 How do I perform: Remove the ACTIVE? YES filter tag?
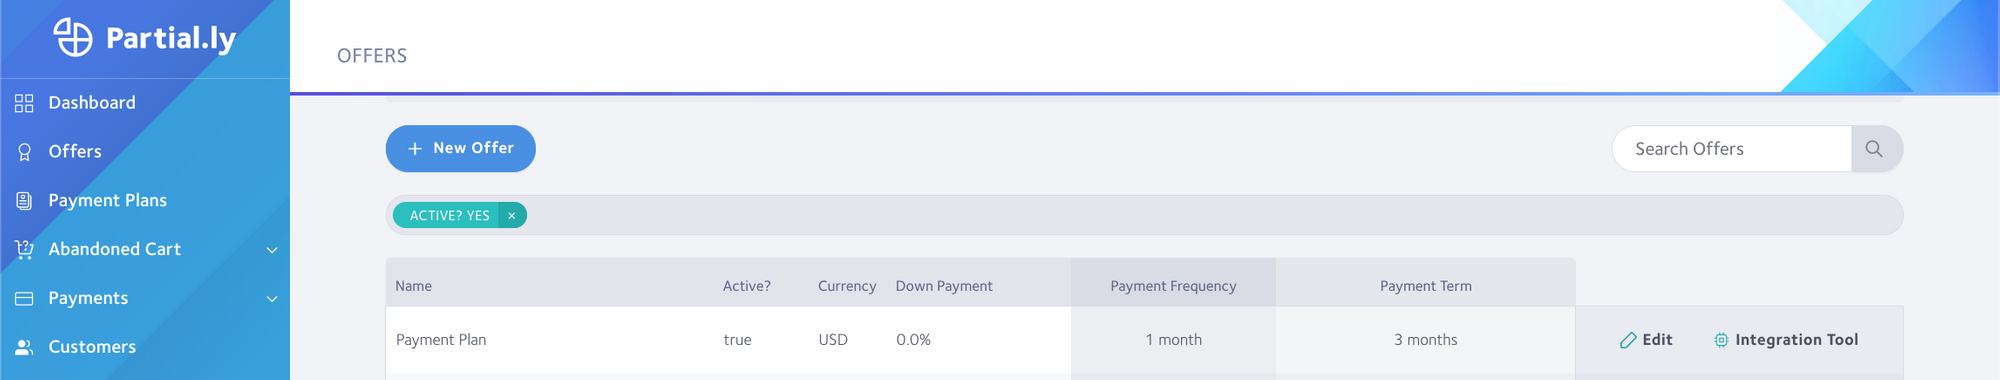pyautogui.click(x=511, y=216)
